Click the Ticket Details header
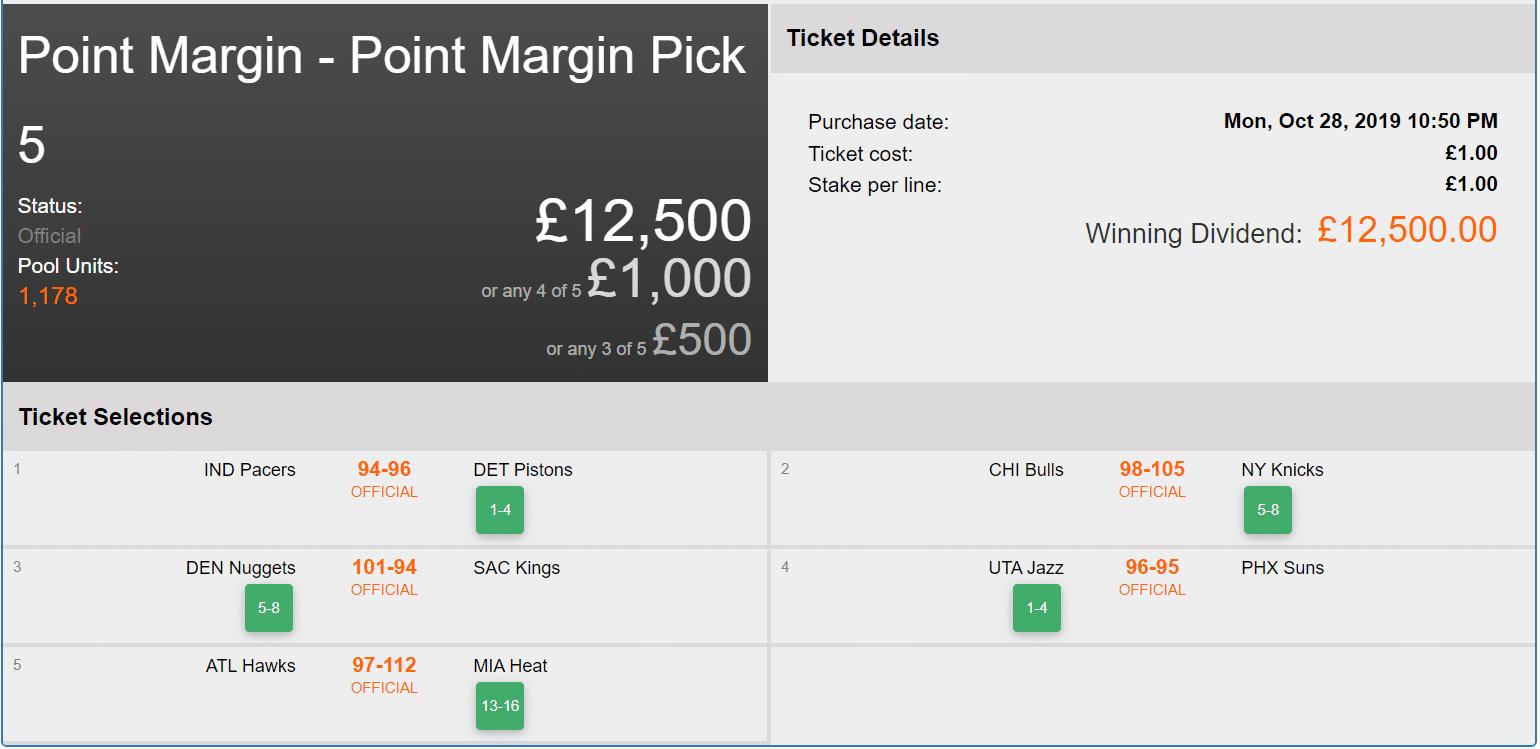Screen dimensions: 1540x749 click(x=863, y=38)
